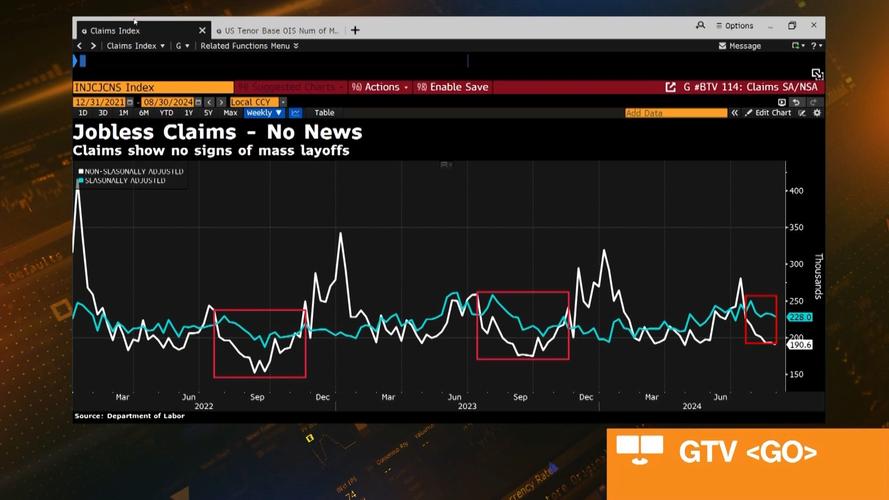This screenshot has width=889, height=500.
Task: Open end date calendar picker for 08/30/2024
Action: 198,102
